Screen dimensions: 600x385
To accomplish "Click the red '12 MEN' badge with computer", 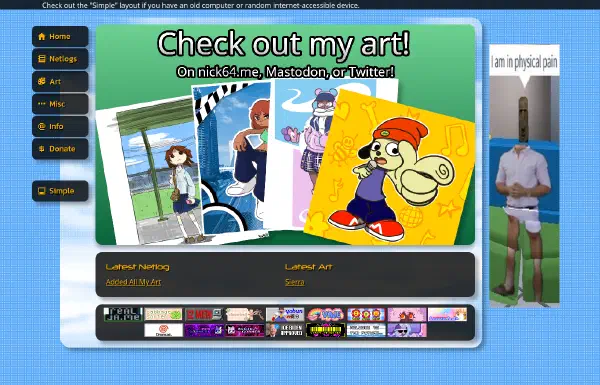I will pos(204,315).
